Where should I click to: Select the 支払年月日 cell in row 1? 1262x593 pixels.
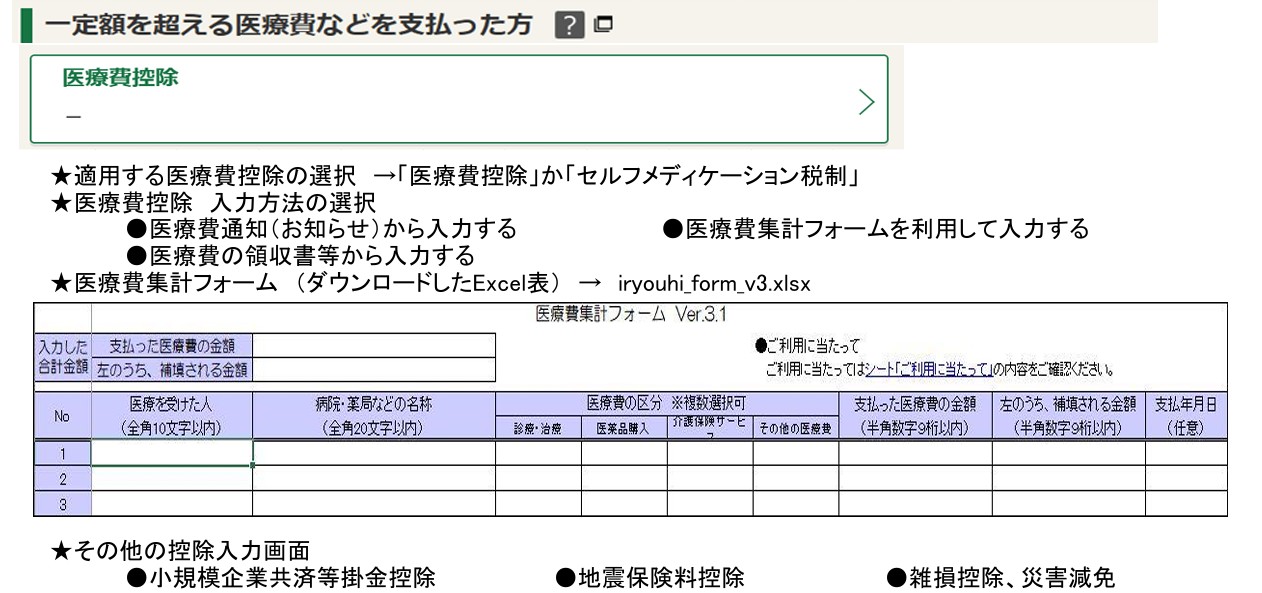[1185, 453]
